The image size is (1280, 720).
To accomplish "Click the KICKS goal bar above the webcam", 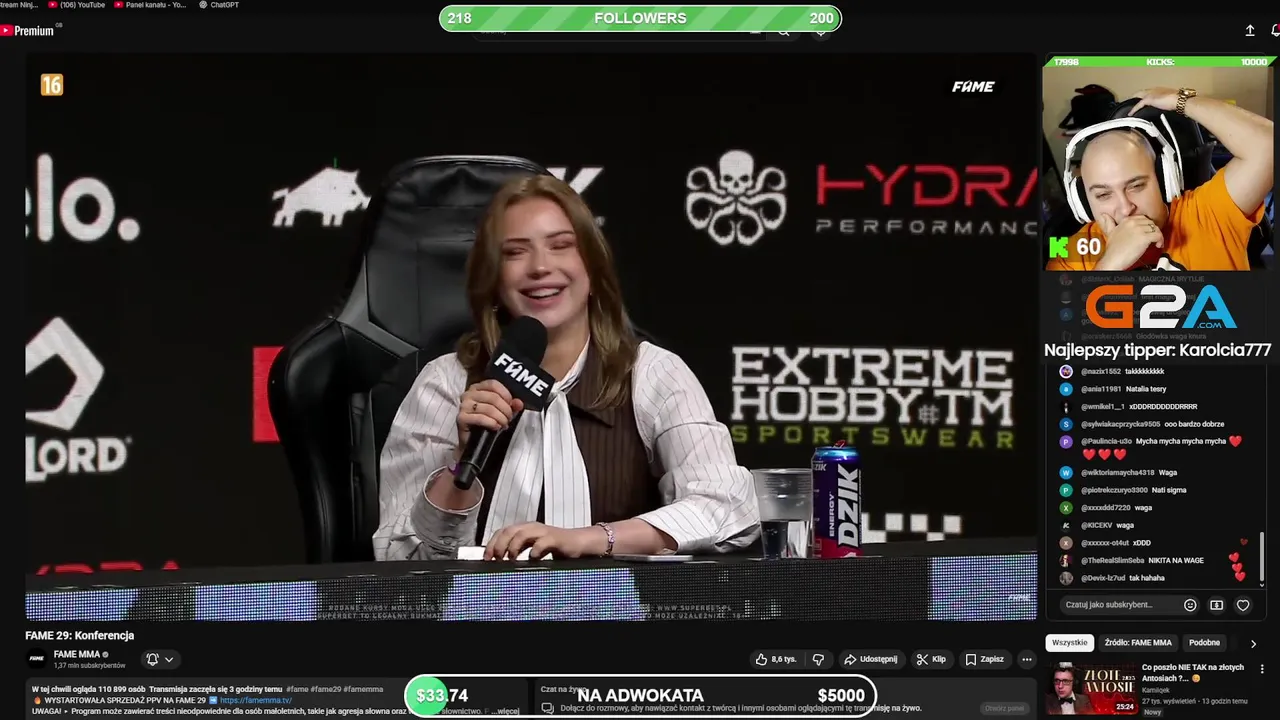I will coord(1160,62).
